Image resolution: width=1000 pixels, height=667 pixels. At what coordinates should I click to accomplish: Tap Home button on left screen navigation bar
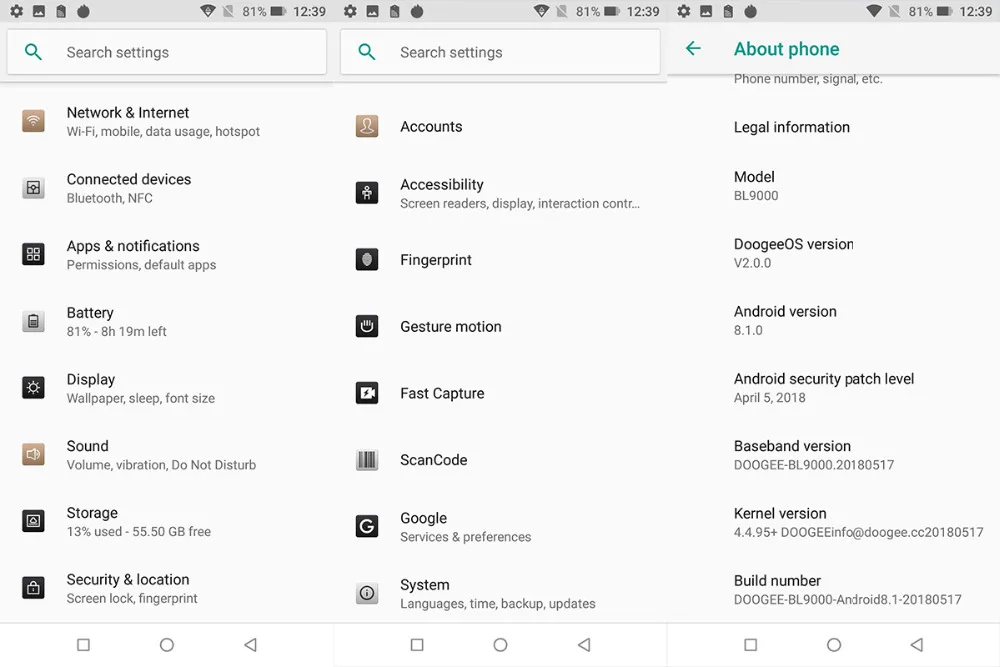166,645
